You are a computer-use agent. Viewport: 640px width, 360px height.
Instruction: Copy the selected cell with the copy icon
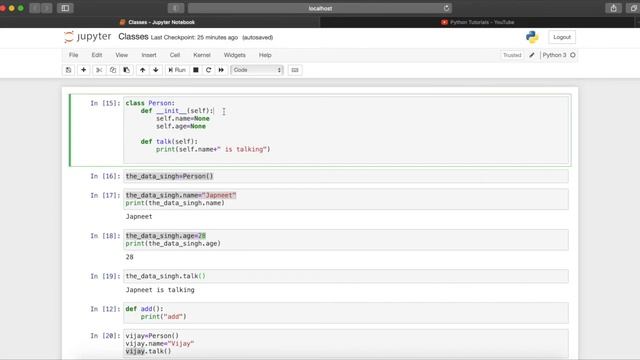click(113, 70)
